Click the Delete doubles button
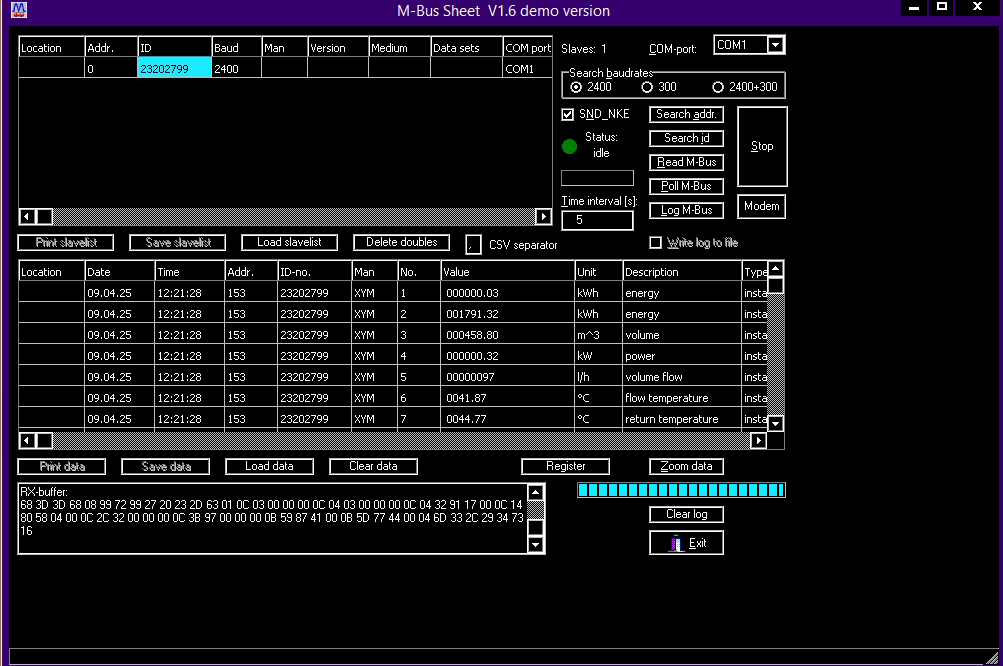 [x=402, y=242]
